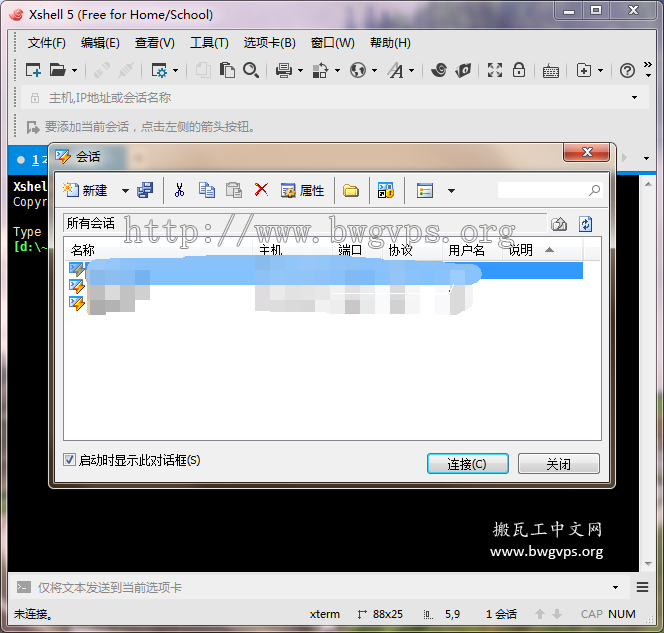Screen dimensions: 664x633
Task: Click the add new tab plus icon
Action: (x=584, y=70)
